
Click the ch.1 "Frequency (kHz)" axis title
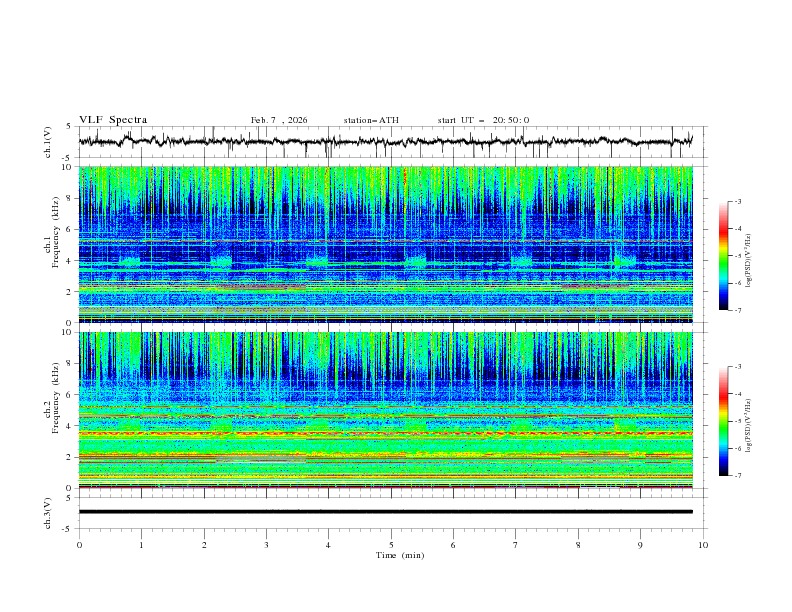pos(56,233)
